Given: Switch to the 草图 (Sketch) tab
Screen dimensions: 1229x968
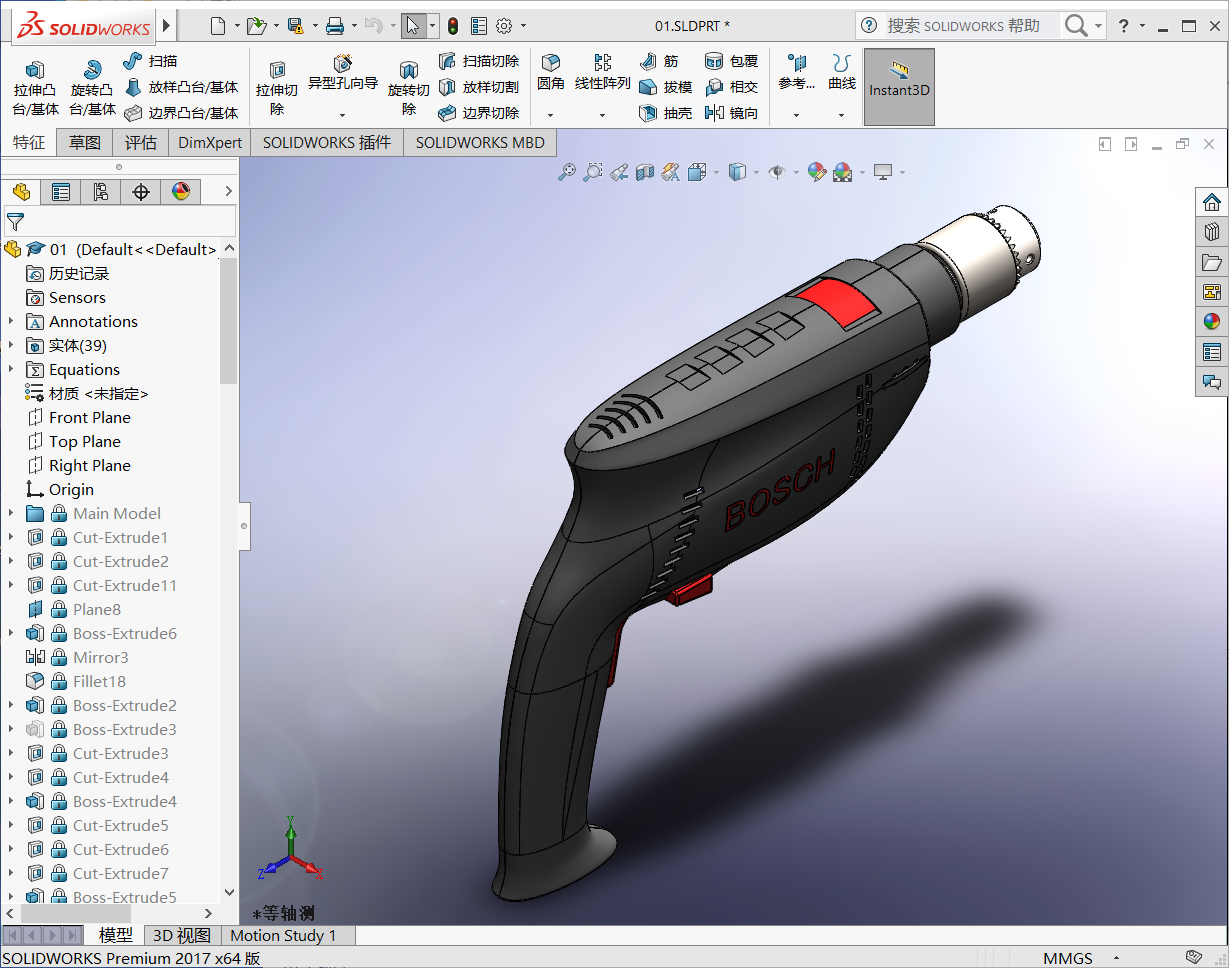Looking at the screenshot, I should (85, 142).
